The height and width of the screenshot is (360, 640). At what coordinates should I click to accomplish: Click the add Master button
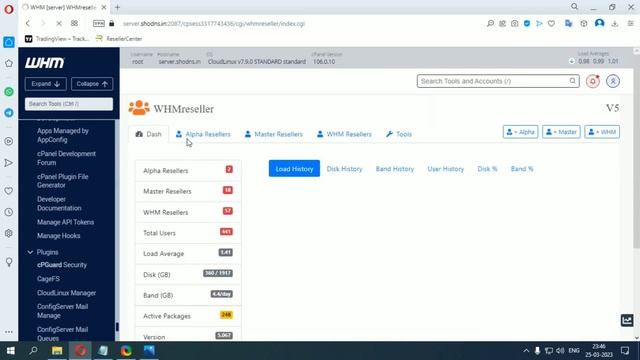coord(561,132)
